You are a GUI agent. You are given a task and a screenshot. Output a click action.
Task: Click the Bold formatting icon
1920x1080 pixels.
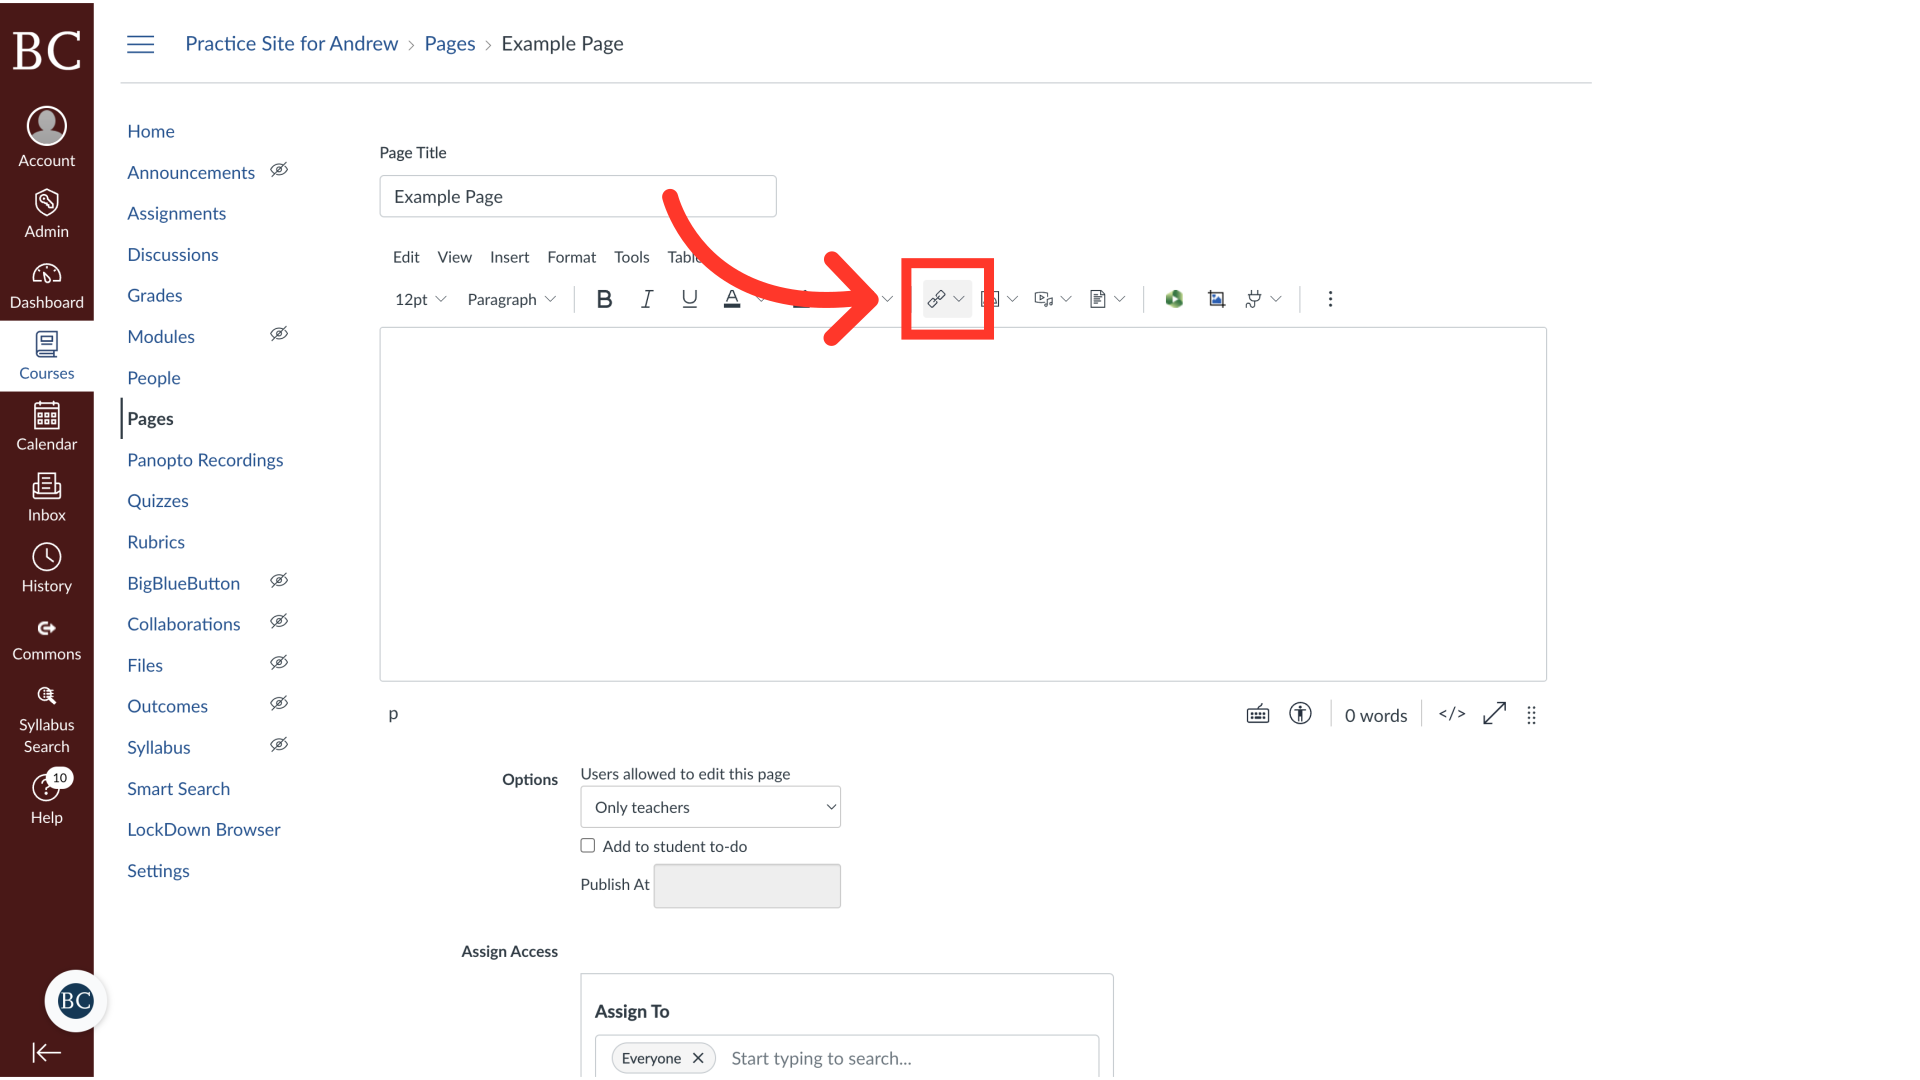[x=603, y=299]
